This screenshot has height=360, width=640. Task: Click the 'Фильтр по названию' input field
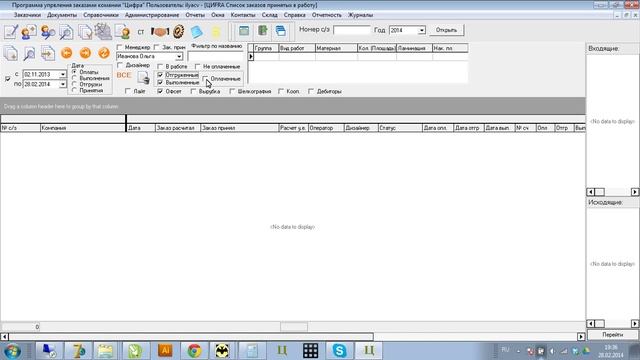(x=215, y=57)
